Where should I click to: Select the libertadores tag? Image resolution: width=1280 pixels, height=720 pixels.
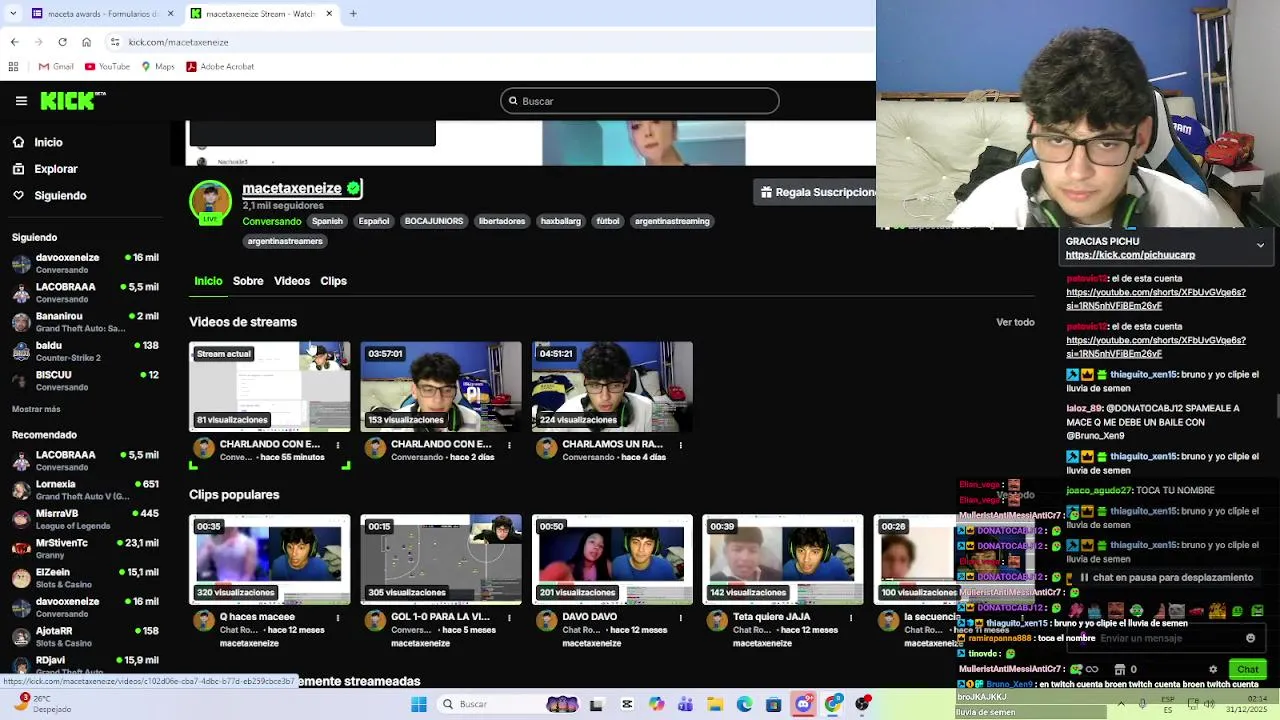pyautogui.click(x=502, y=221)
